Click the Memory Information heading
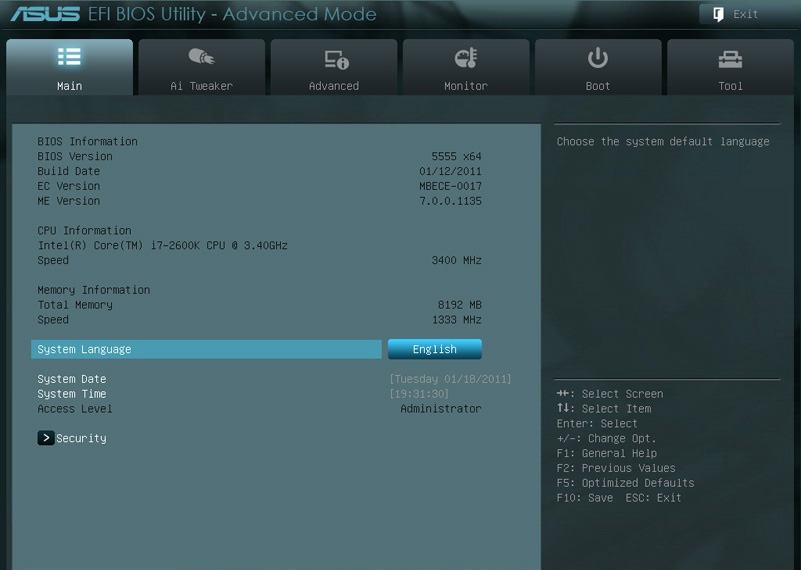Image resolution: width=801 pixels, height=570 pixels. click(x=93, y=290)
